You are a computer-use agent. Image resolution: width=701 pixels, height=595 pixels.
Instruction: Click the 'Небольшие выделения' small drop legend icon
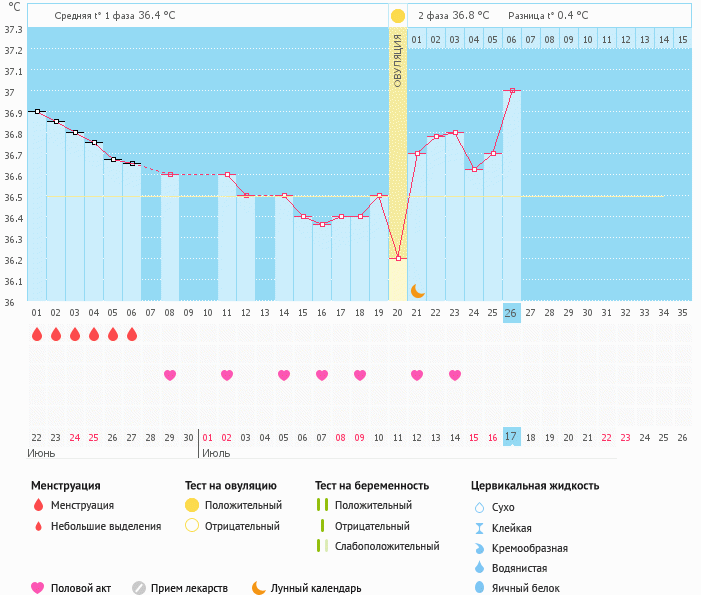point(38,526)
